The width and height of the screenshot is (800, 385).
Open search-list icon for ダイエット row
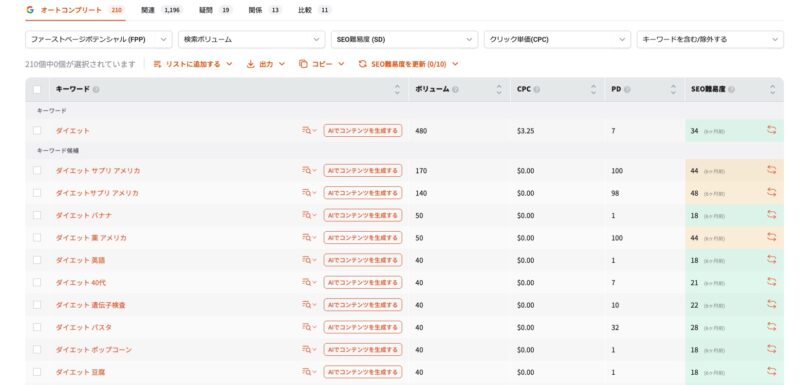tap(309, 131)
